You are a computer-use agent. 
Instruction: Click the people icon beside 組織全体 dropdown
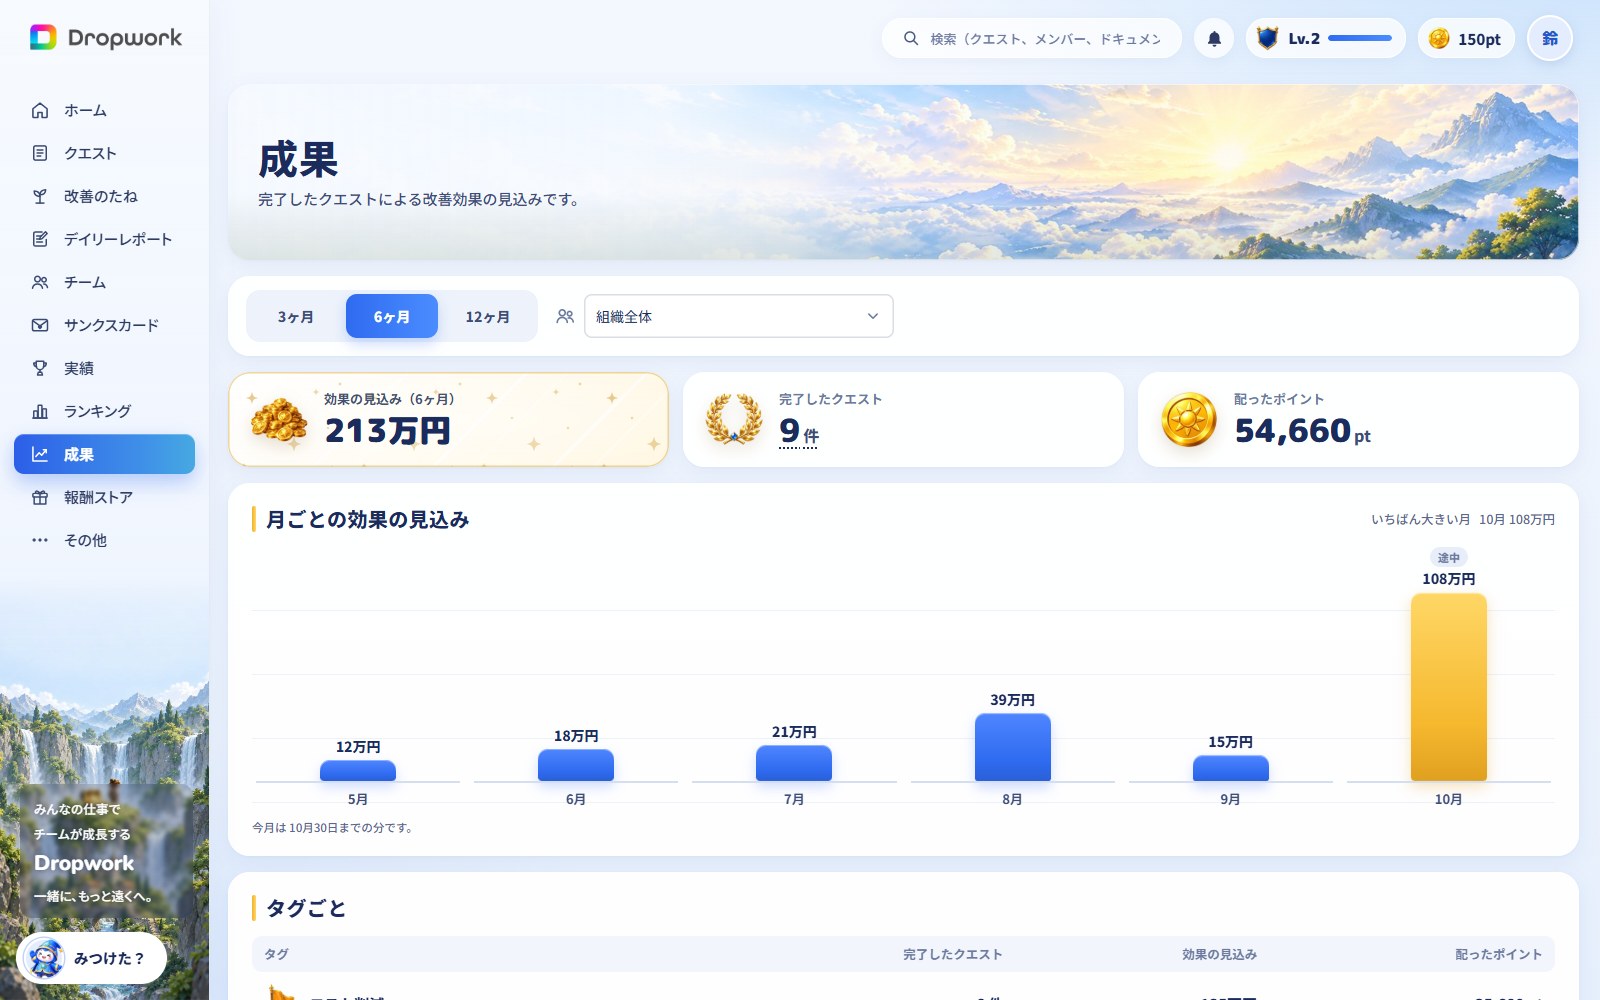coord(565,316)
